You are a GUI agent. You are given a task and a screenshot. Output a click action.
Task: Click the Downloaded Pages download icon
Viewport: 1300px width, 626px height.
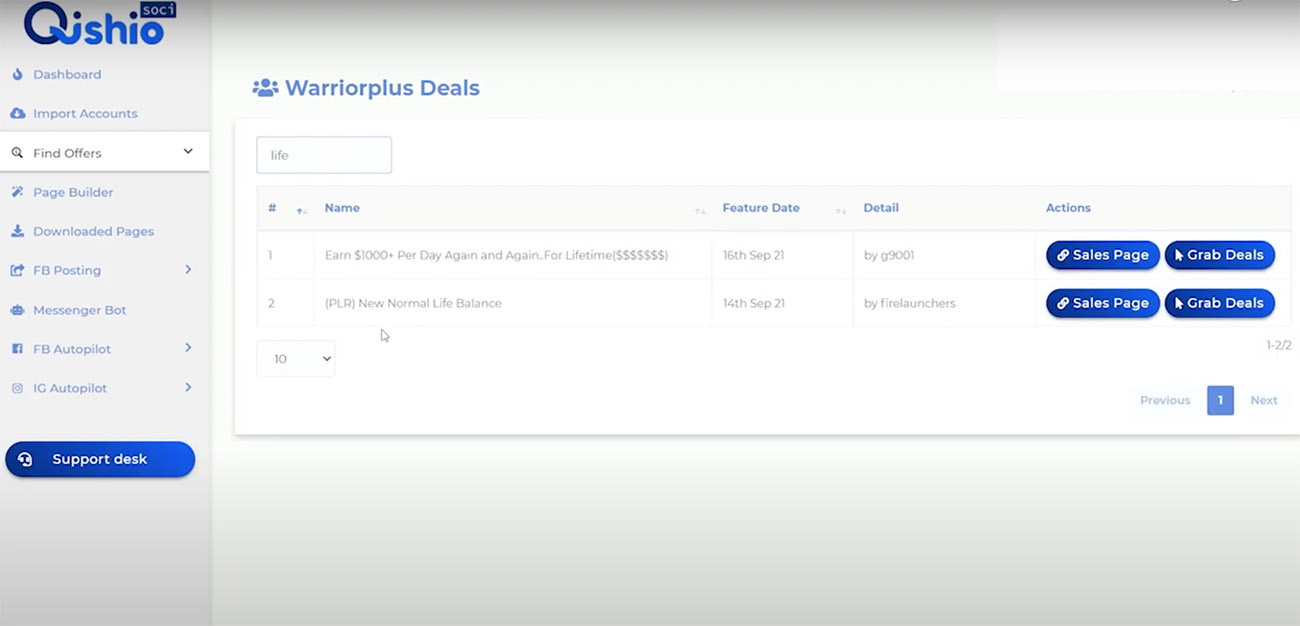pyautogui.click(x=17, y=231)
